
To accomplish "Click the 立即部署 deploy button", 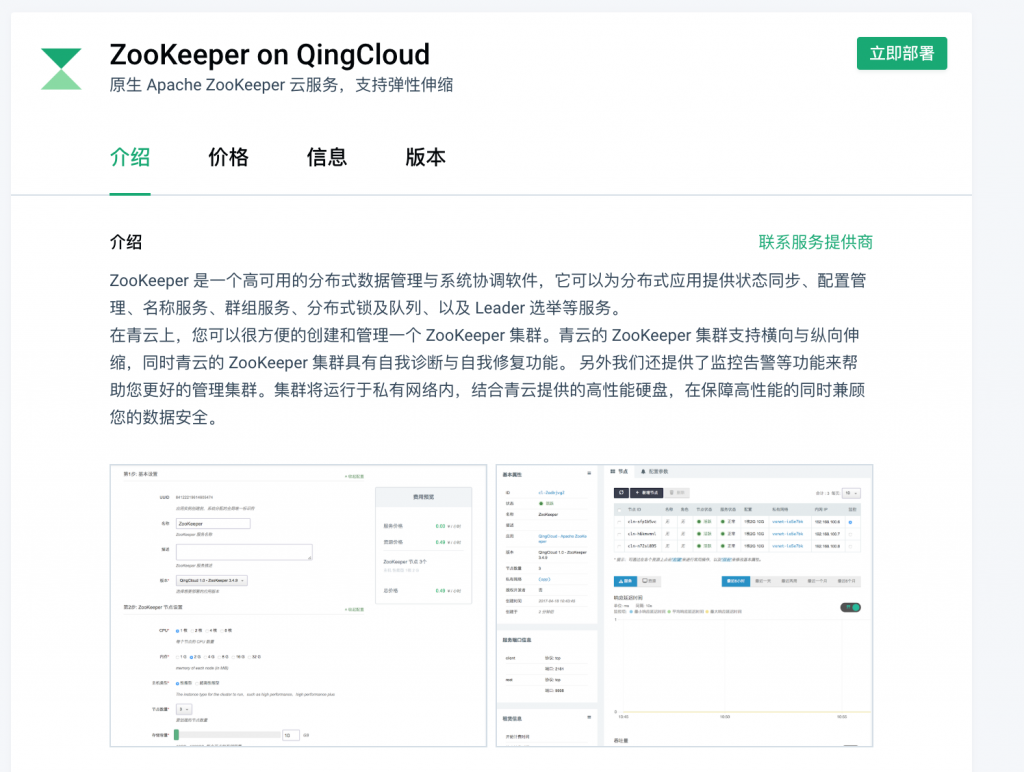I will (x=901, y=54).
